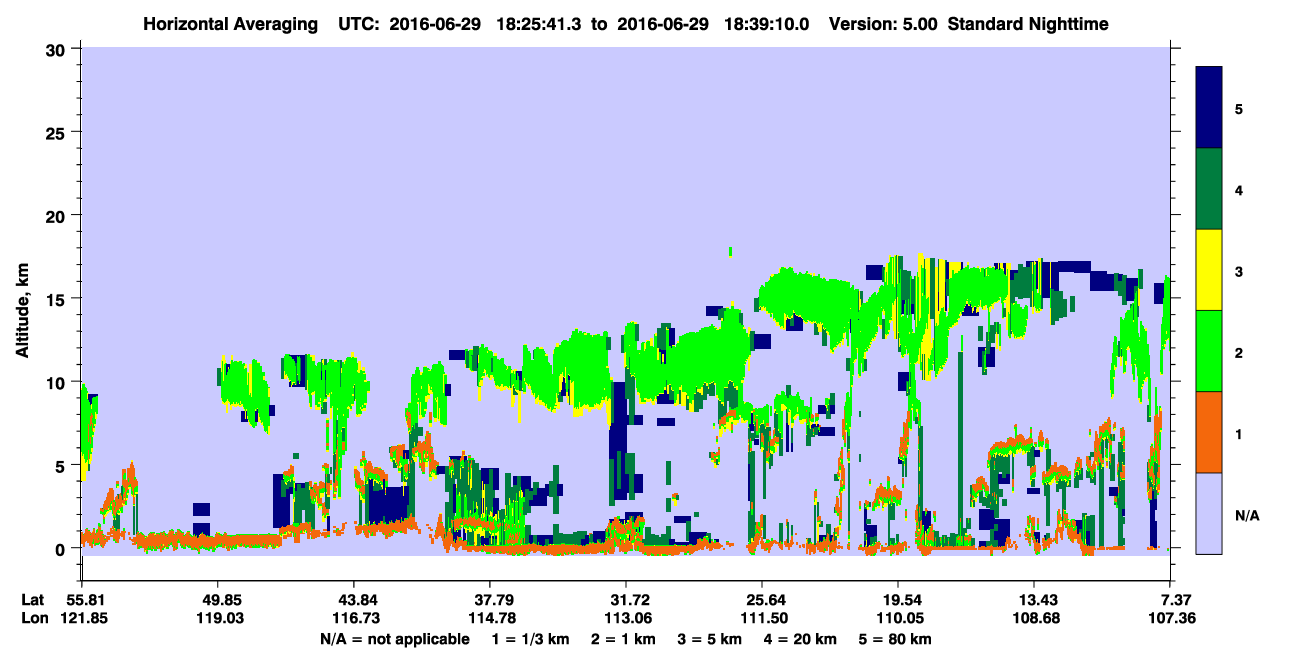Click the latitude value 7.37
The width and height of the screenshot is (1300, 667).
[x=1171, y=600]
